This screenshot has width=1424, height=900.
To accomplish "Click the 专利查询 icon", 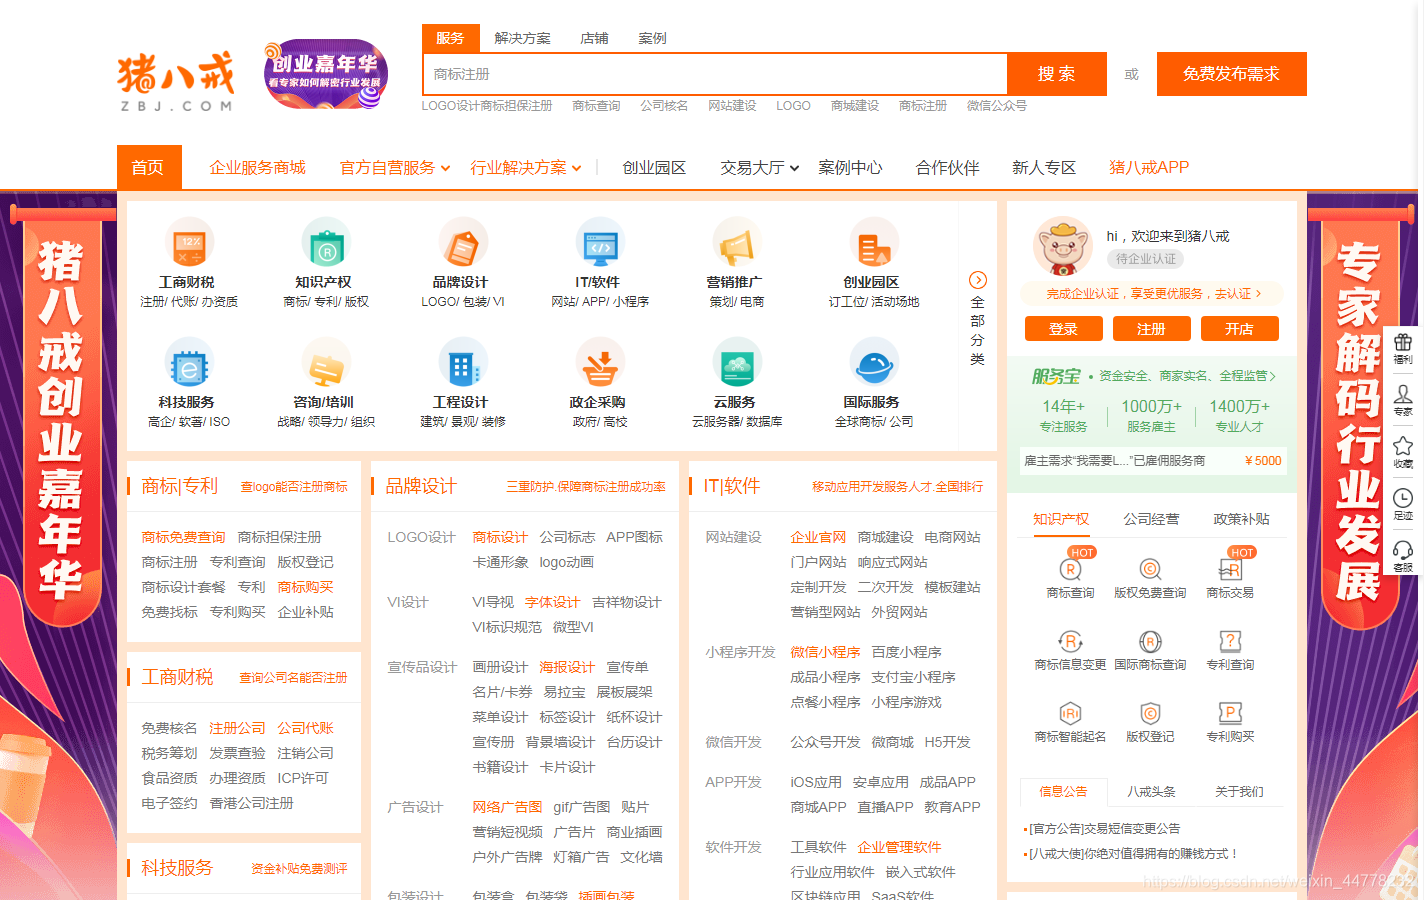I will click(x=1230, y=641).
